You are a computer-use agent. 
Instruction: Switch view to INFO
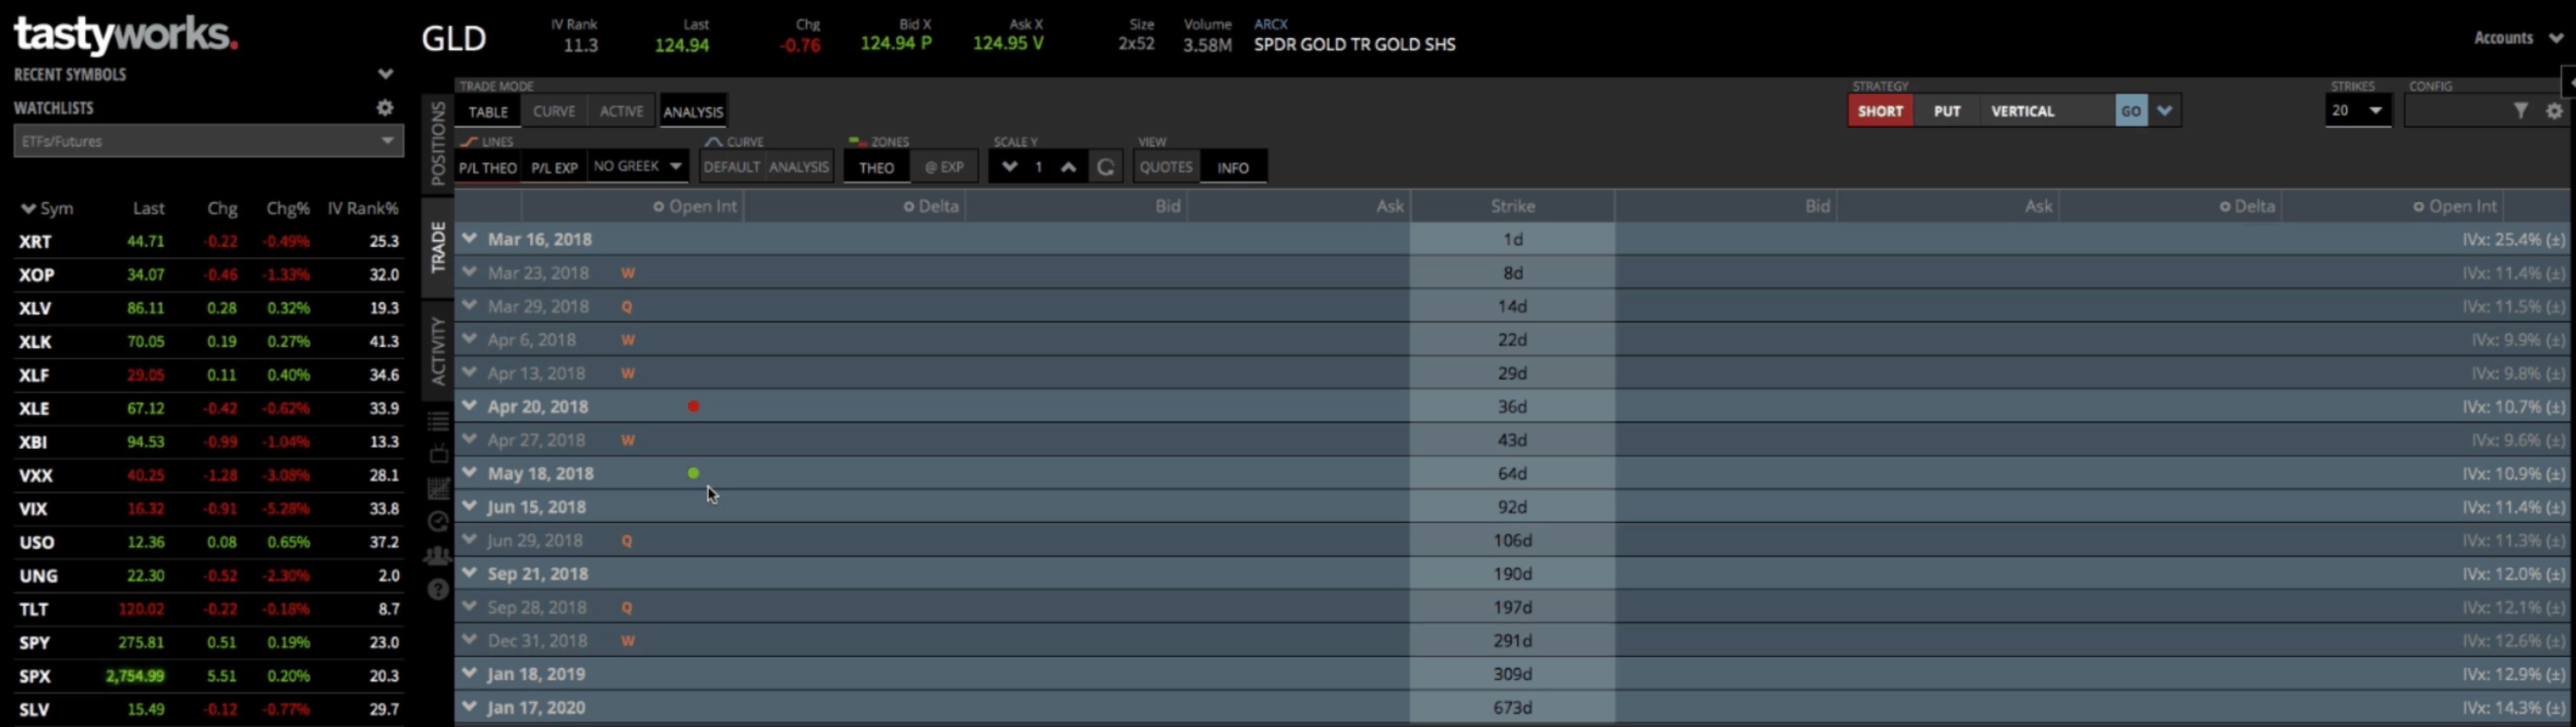(x=1233, y=167)
